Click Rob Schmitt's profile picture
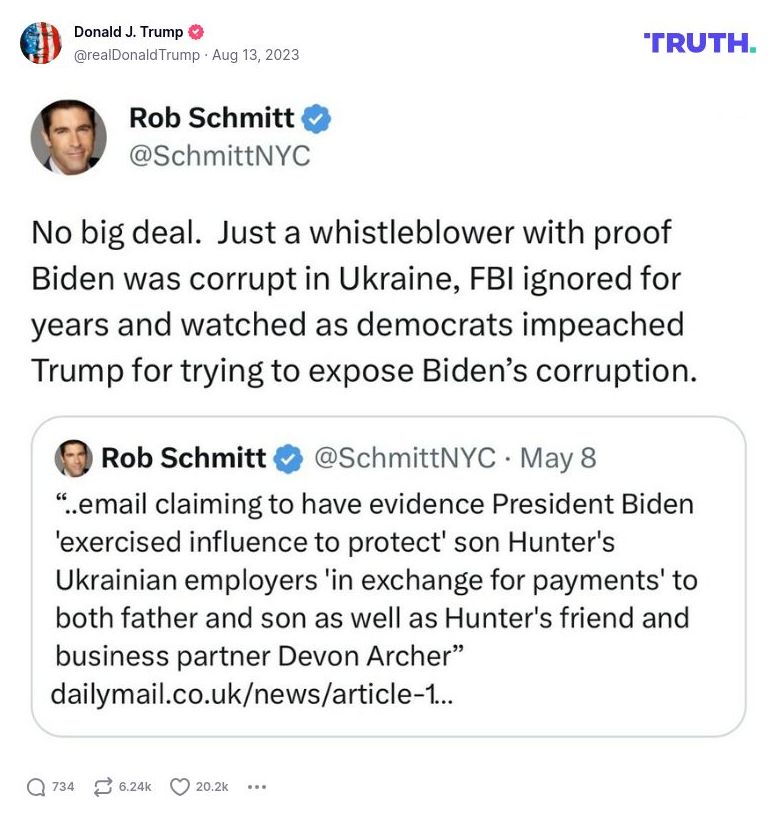This screenshot has height=817, width=777. pyautogui.click(x=70, y=137)
